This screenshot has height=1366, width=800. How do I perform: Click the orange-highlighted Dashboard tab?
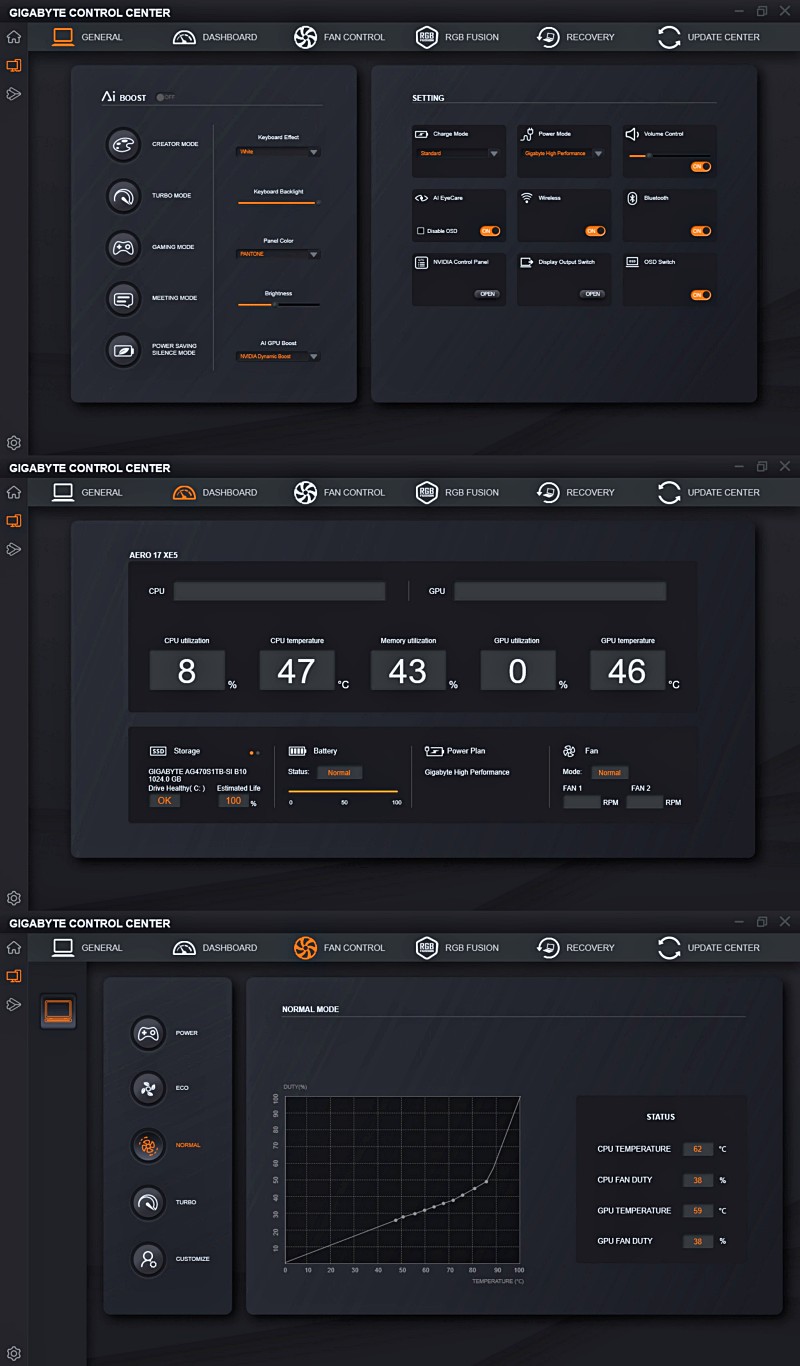pyautogui.click(x=215, y=492)
